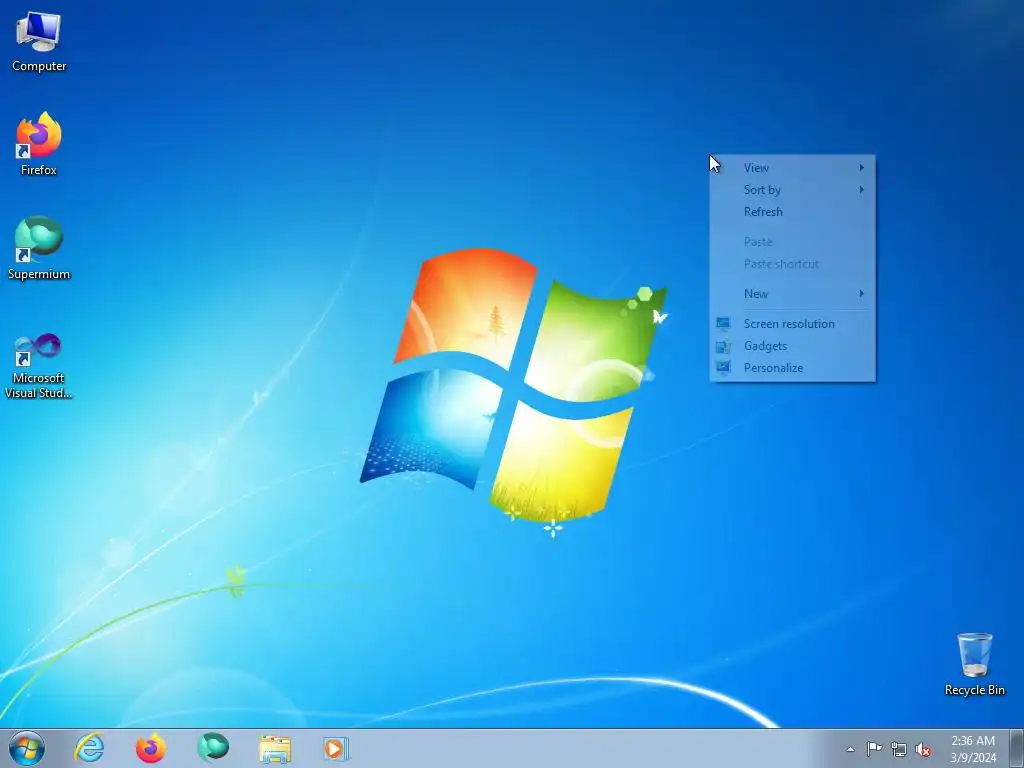Select the Supermium desktop shortcut
This screenshot has height=768, width=1024.
click(39, 248)
